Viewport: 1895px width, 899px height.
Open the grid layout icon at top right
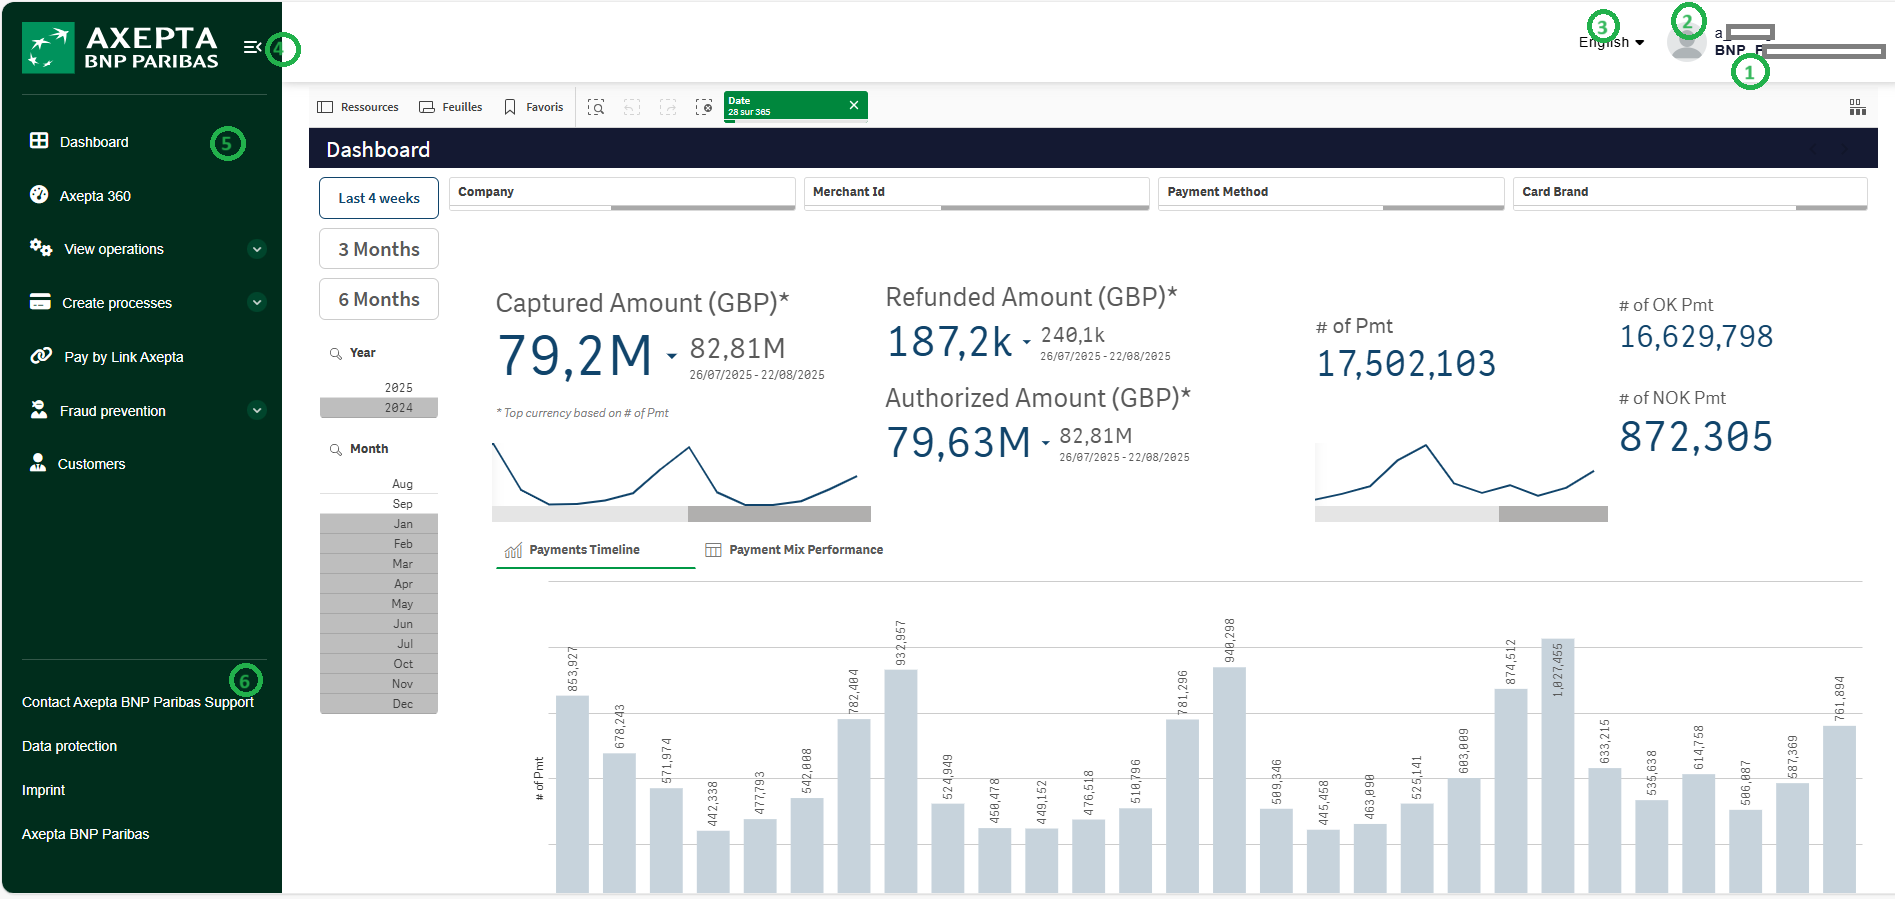pyautogui.click(x=1857, y=107)
